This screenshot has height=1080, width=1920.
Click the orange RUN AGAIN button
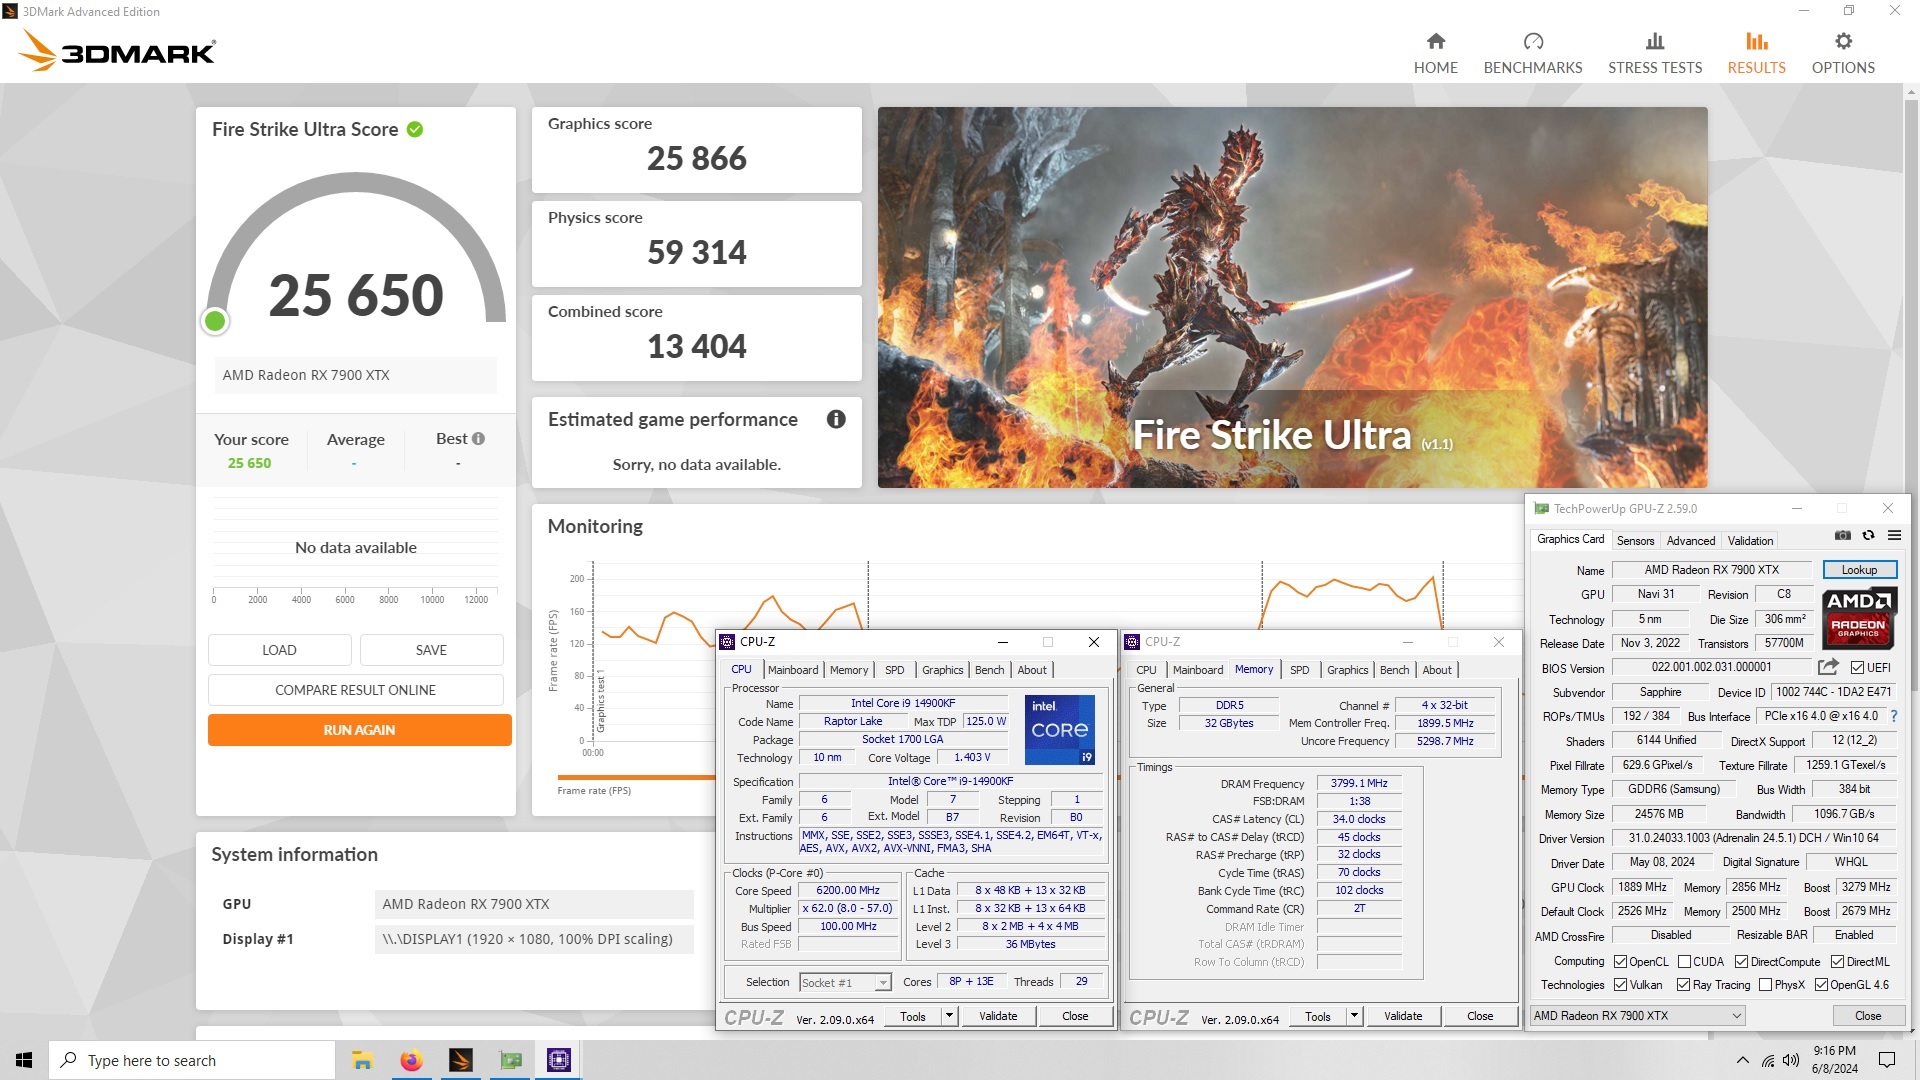pyautogui.click(x=359, y=730)
